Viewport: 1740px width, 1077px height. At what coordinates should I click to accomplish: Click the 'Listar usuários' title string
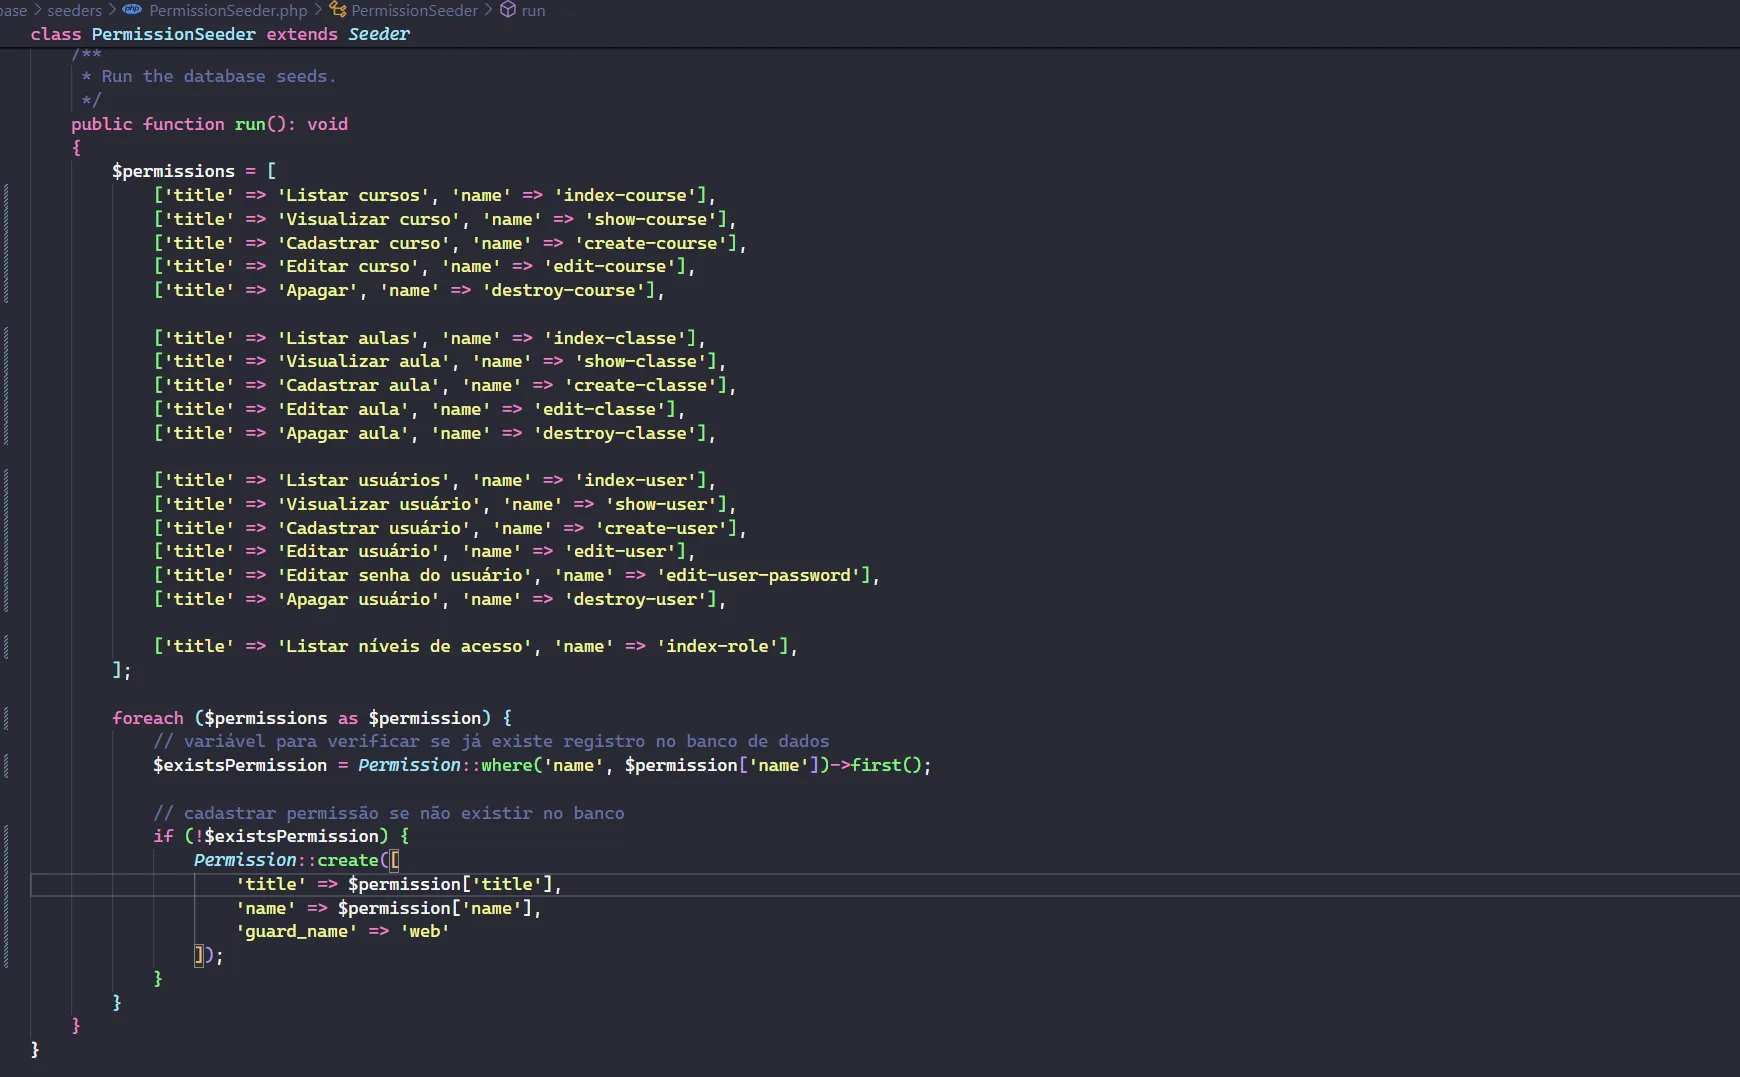point(363,480)
